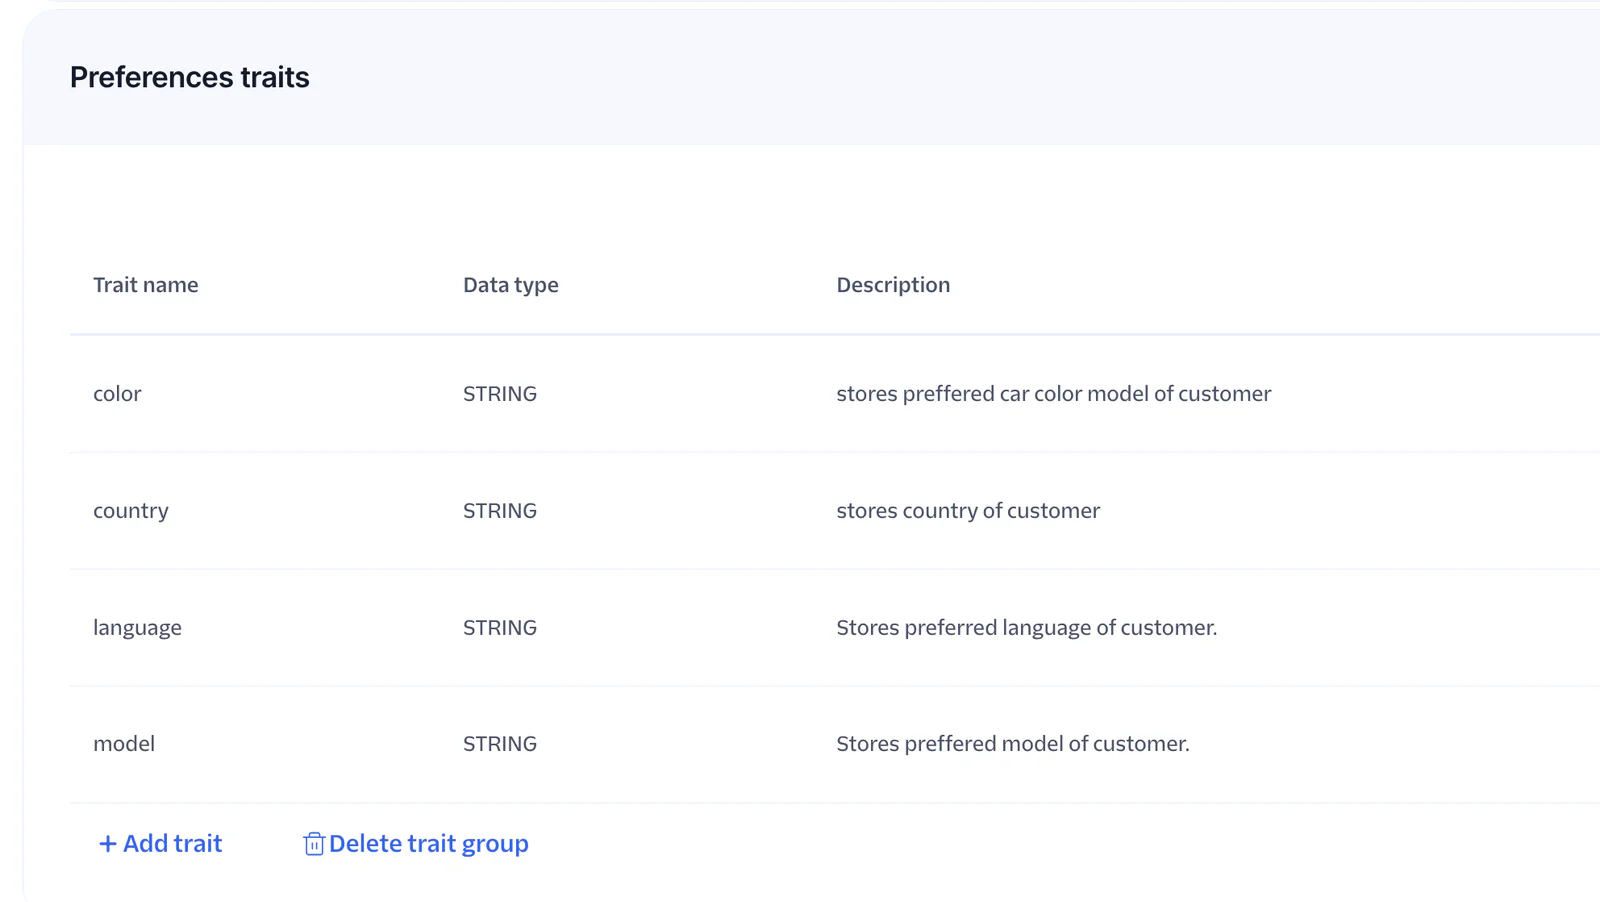Click STRING data type in language row

(500, 628)
